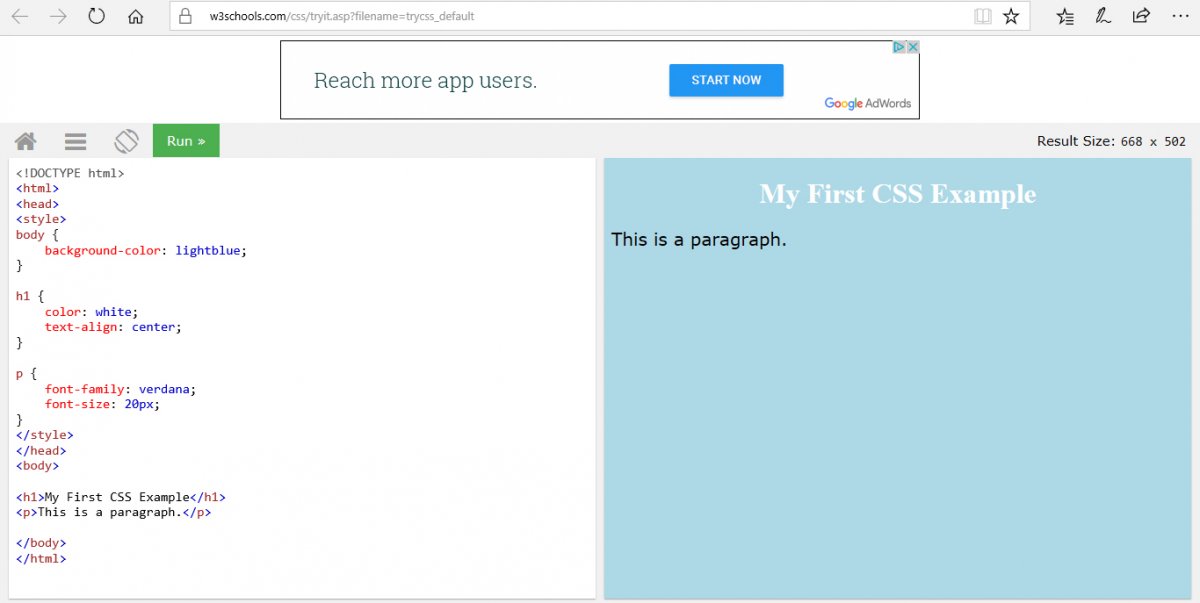
Task: Open the Settings and more ellipsis menu
Action: 1179,16
